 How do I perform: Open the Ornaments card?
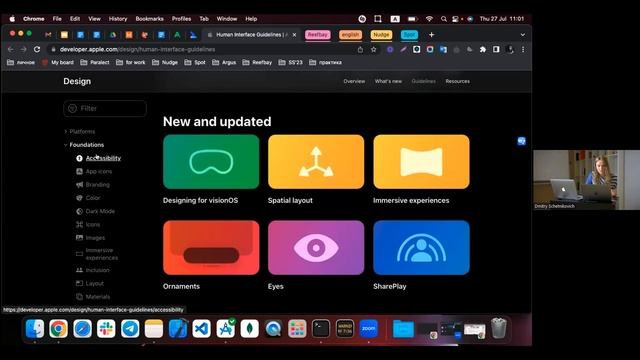click(211, 248)
